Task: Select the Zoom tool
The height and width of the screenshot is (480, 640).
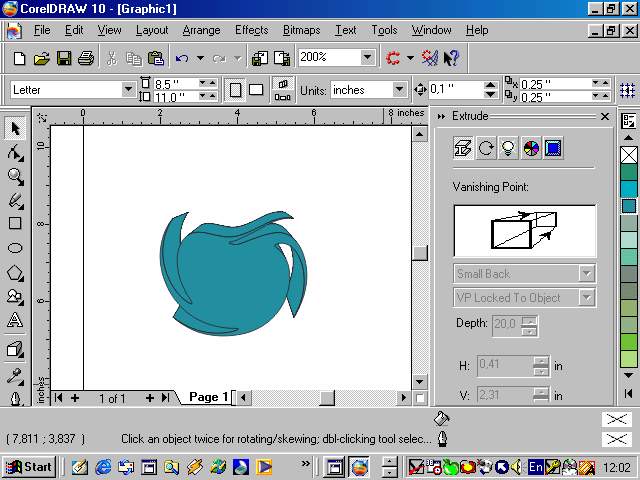Action: pyautogui.click(x=15, y=176)
